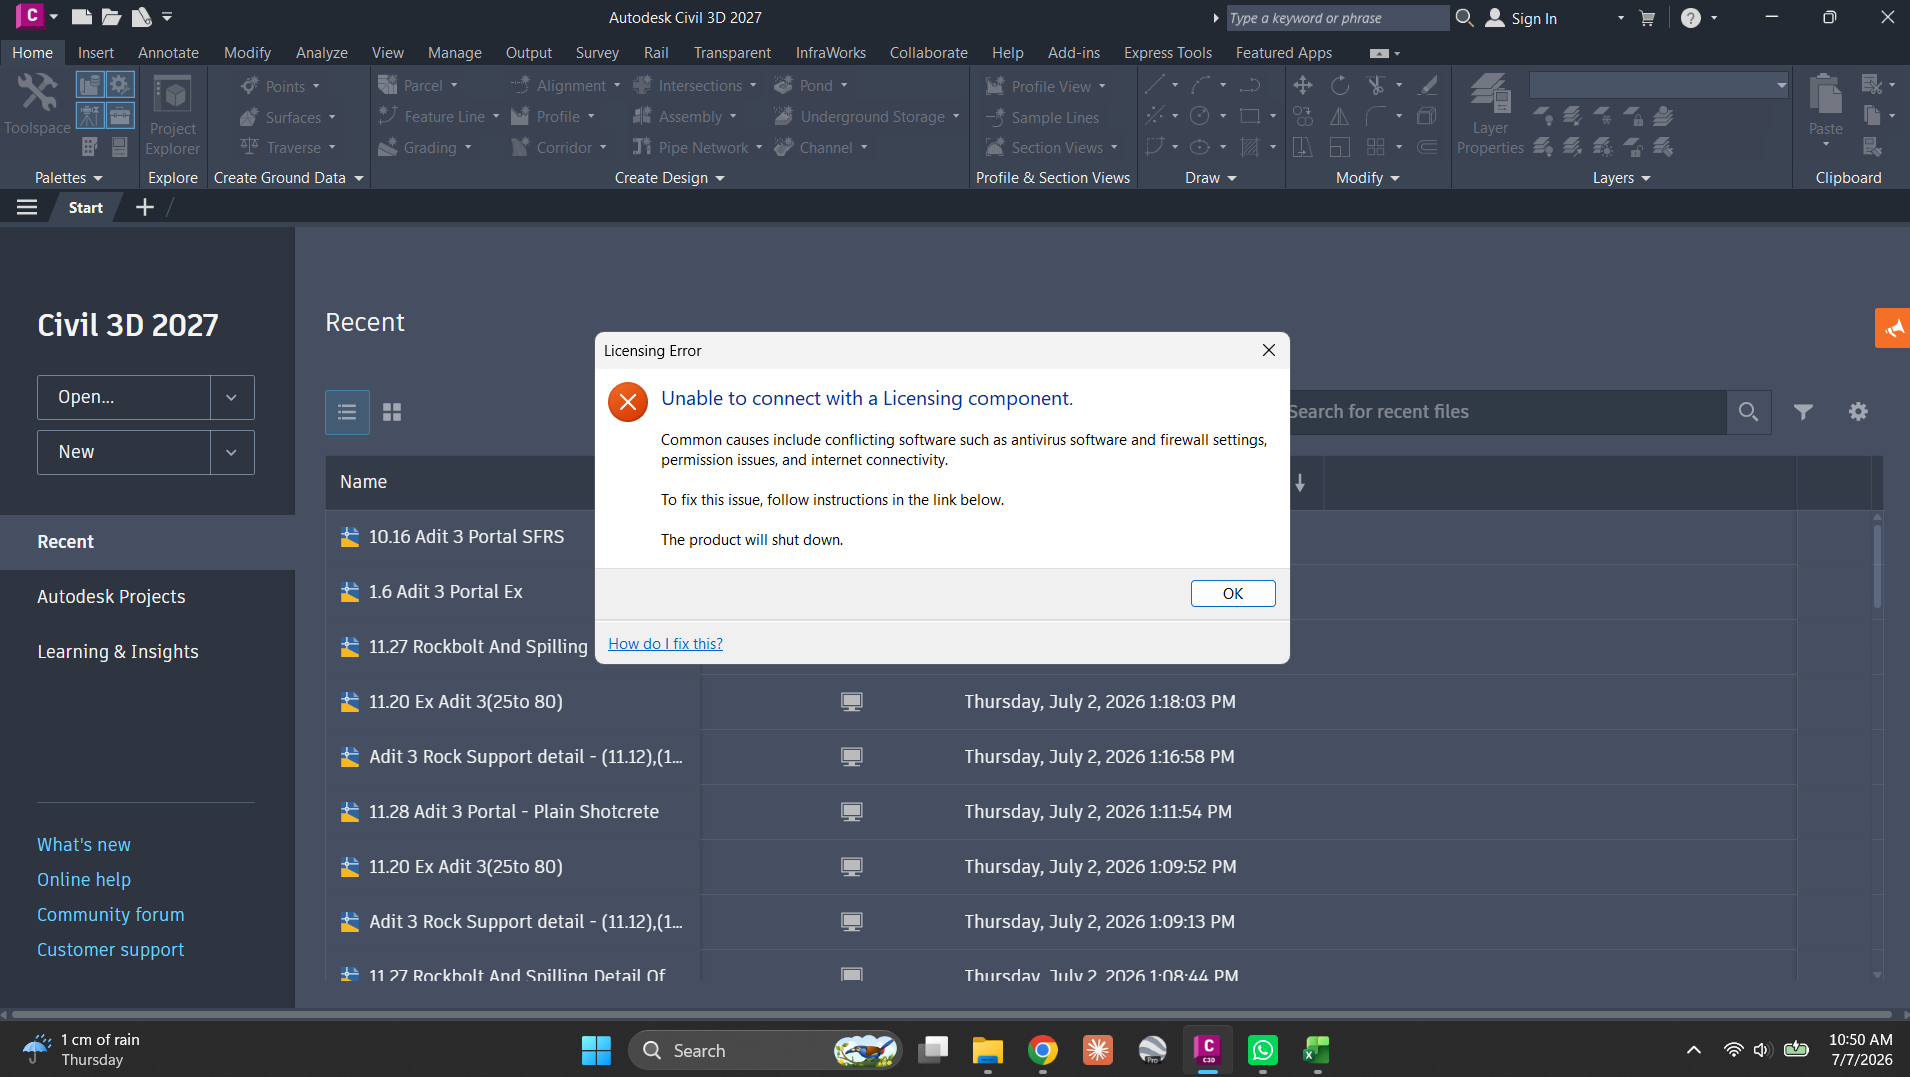The image size is (1910, 1077).
Task: Switch recent files to grid view
Action: click(392, 412)
